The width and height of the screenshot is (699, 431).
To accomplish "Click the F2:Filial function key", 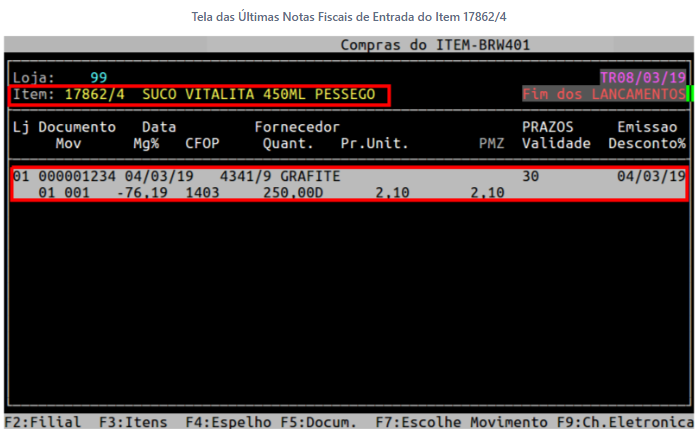I will (41, 422).
